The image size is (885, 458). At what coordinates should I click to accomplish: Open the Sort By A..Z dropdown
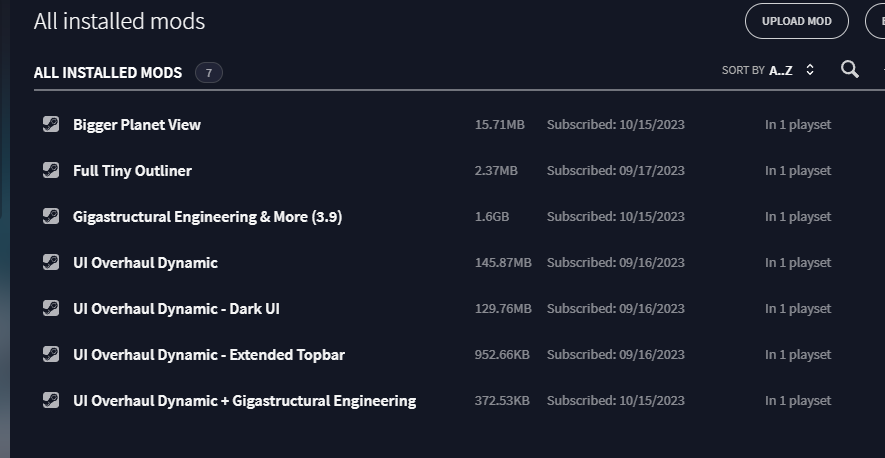[768, 70]
